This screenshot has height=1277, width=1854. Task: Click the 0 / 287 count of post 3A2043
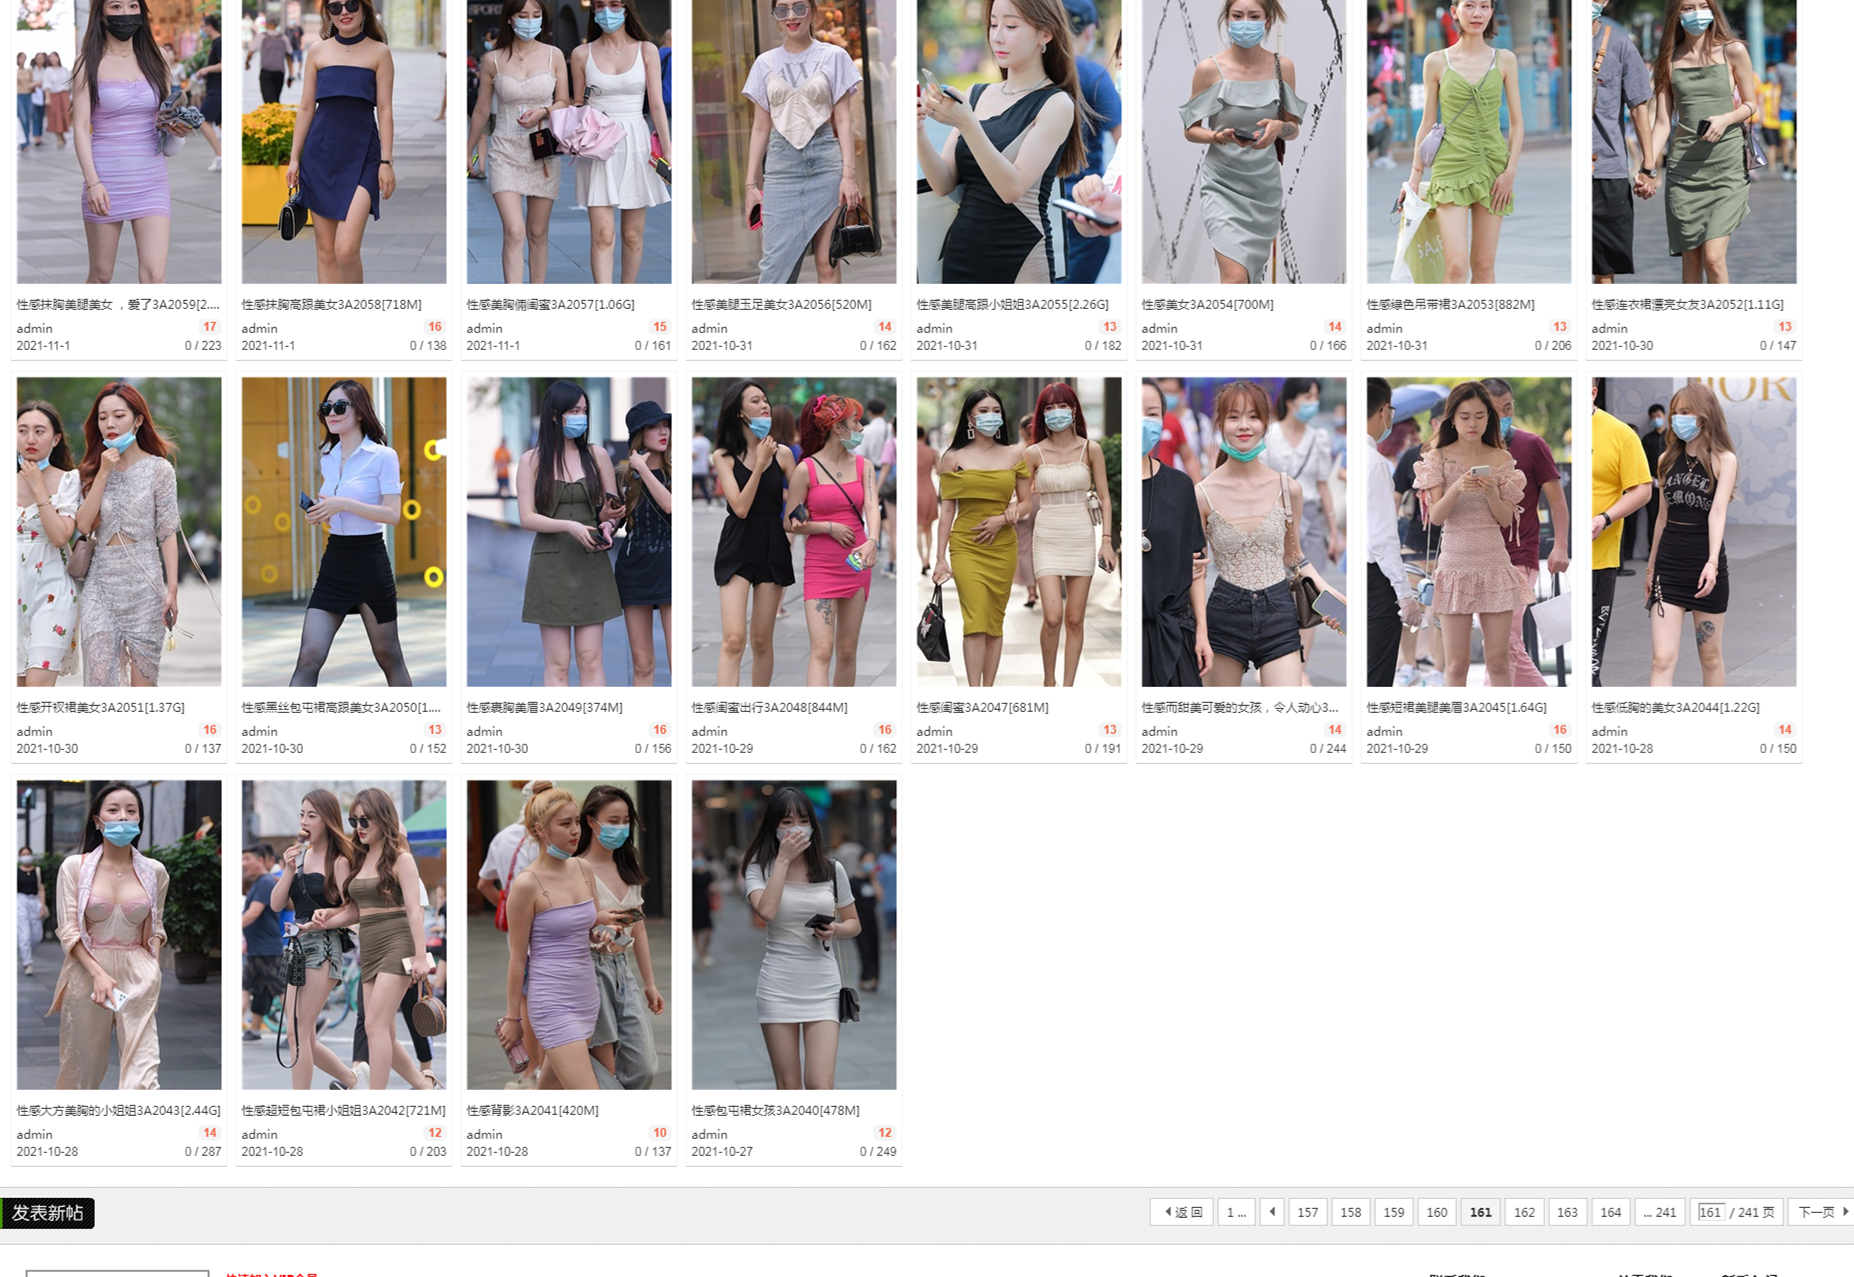pos(203,1152)
